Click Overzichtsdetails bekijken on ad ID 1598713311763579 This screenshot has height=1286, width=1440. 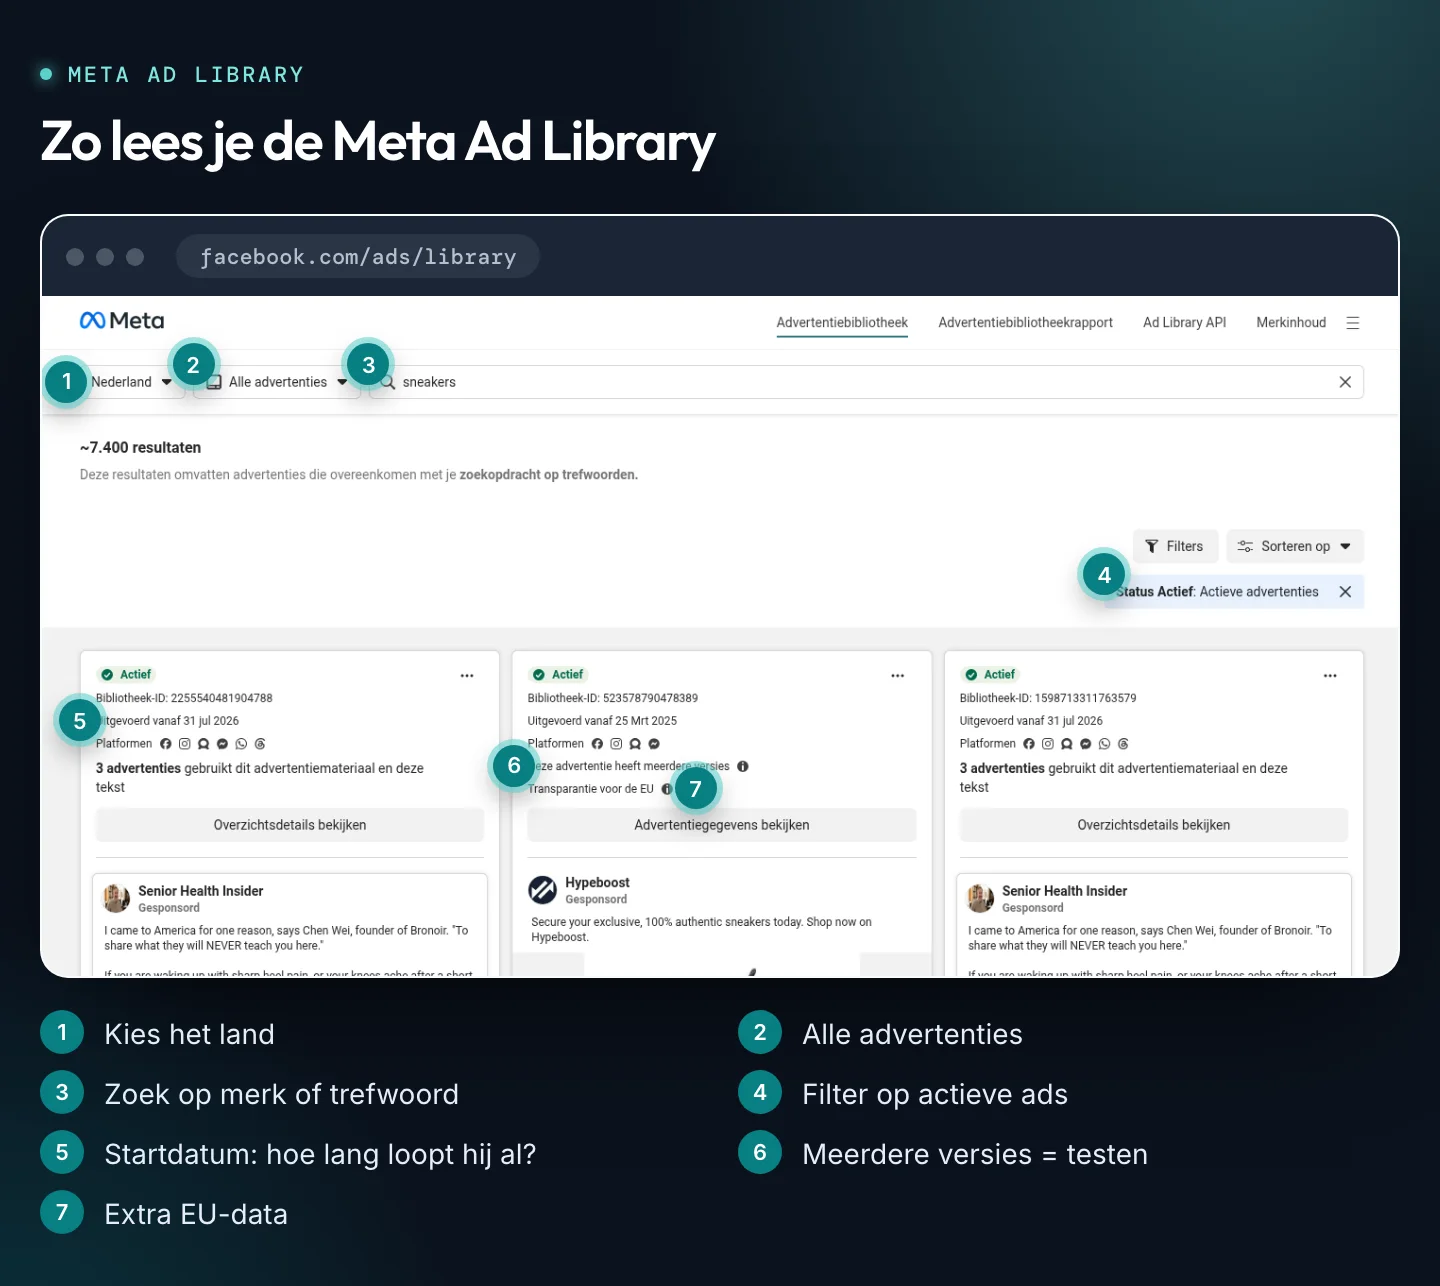tap(1154, 825)
